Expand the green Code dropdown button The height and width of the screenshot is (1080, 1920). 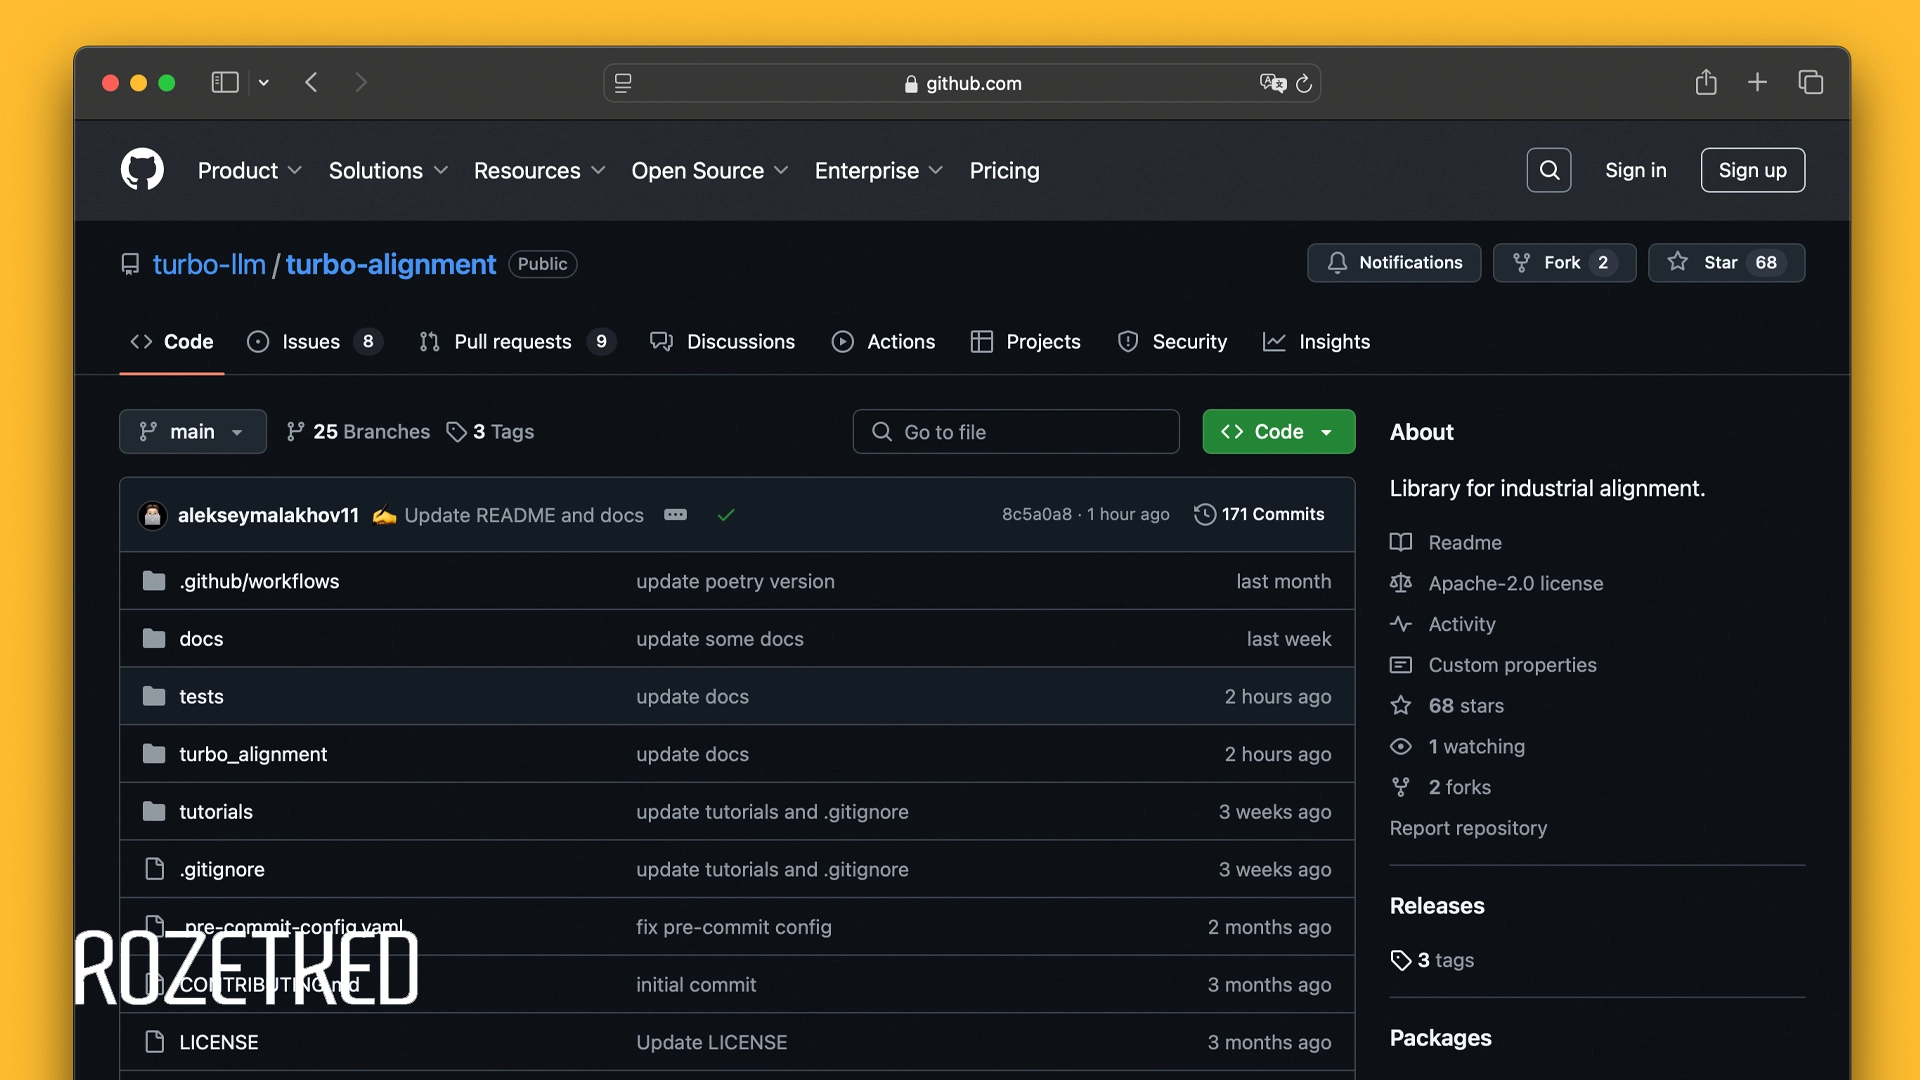[1278, 432]
